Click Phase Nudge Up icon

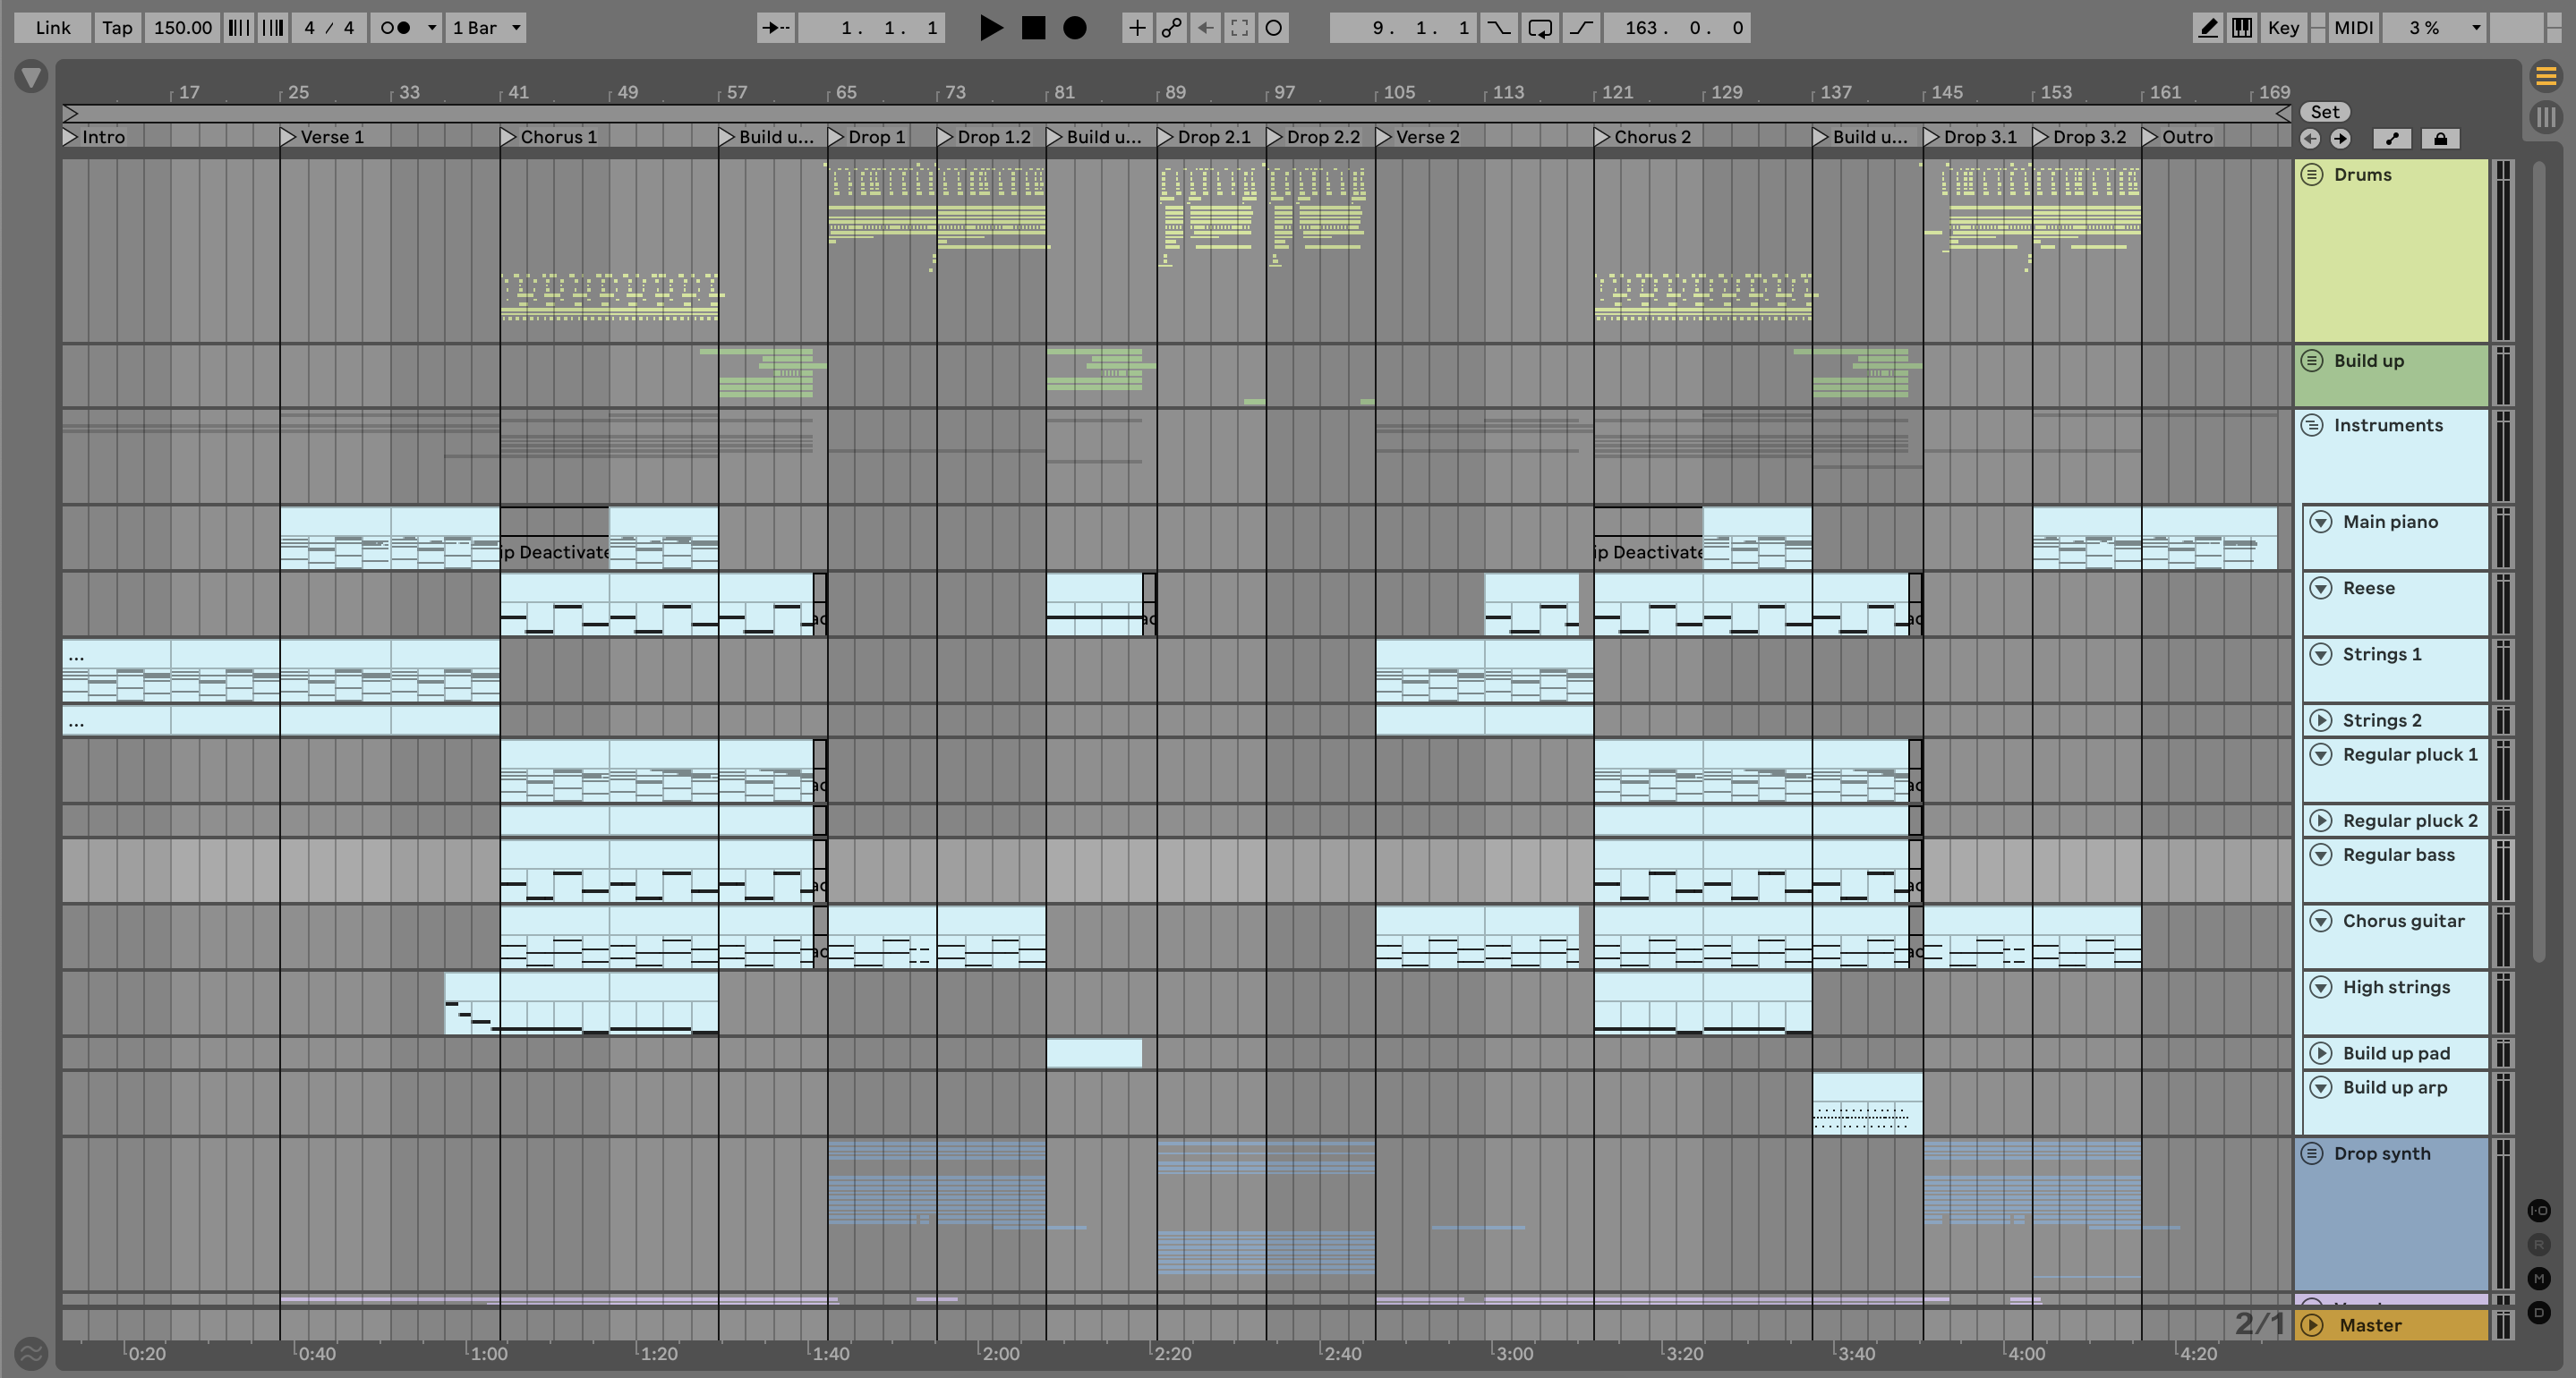[x=272, y=28]
